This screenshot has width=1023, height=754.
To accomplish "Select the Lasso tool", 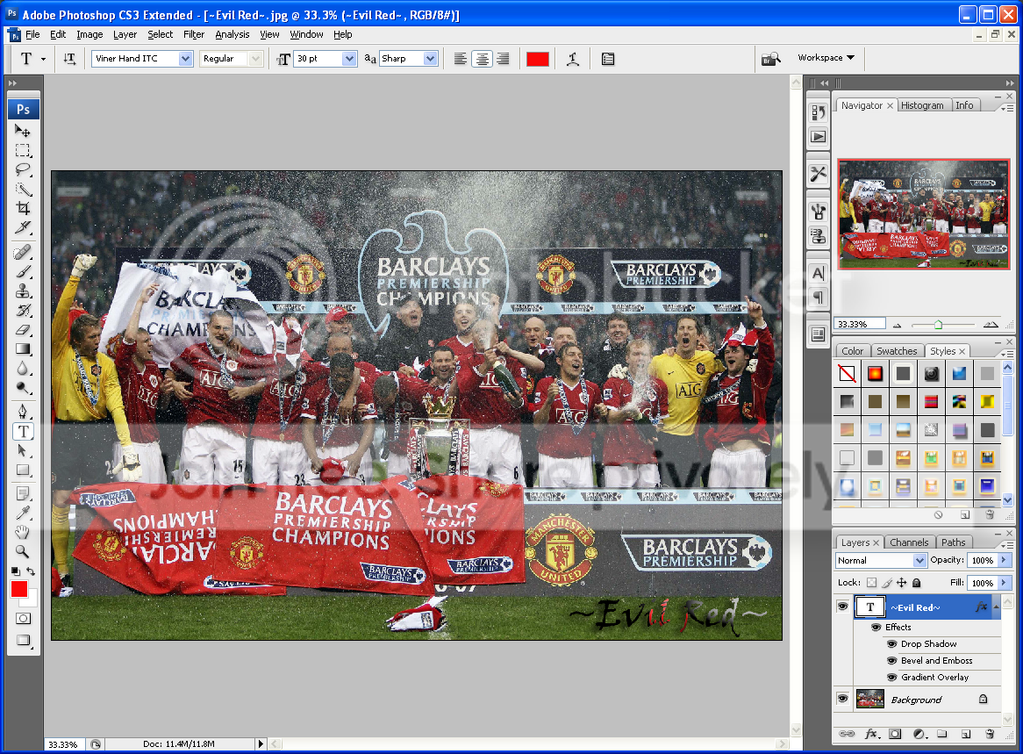I will (x=23, y=170).
